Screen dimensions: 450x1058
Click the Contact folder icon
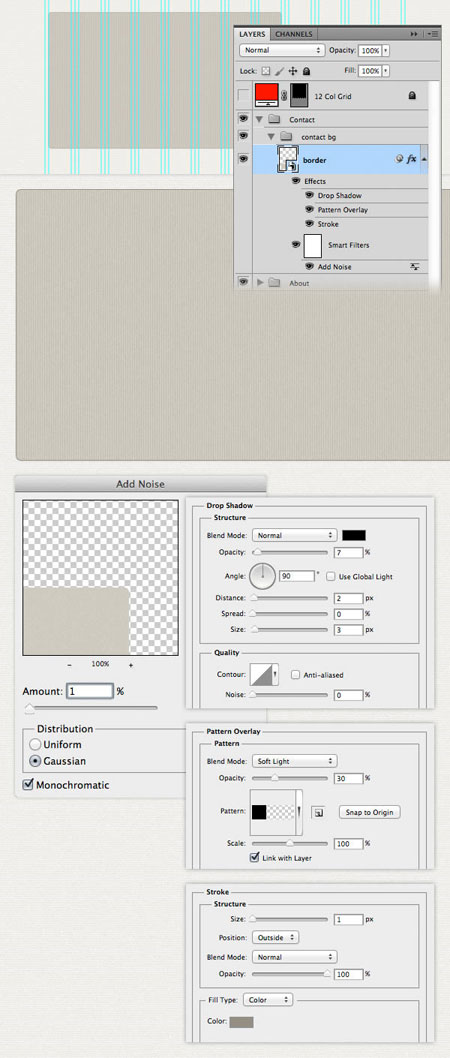click(274, 119)
